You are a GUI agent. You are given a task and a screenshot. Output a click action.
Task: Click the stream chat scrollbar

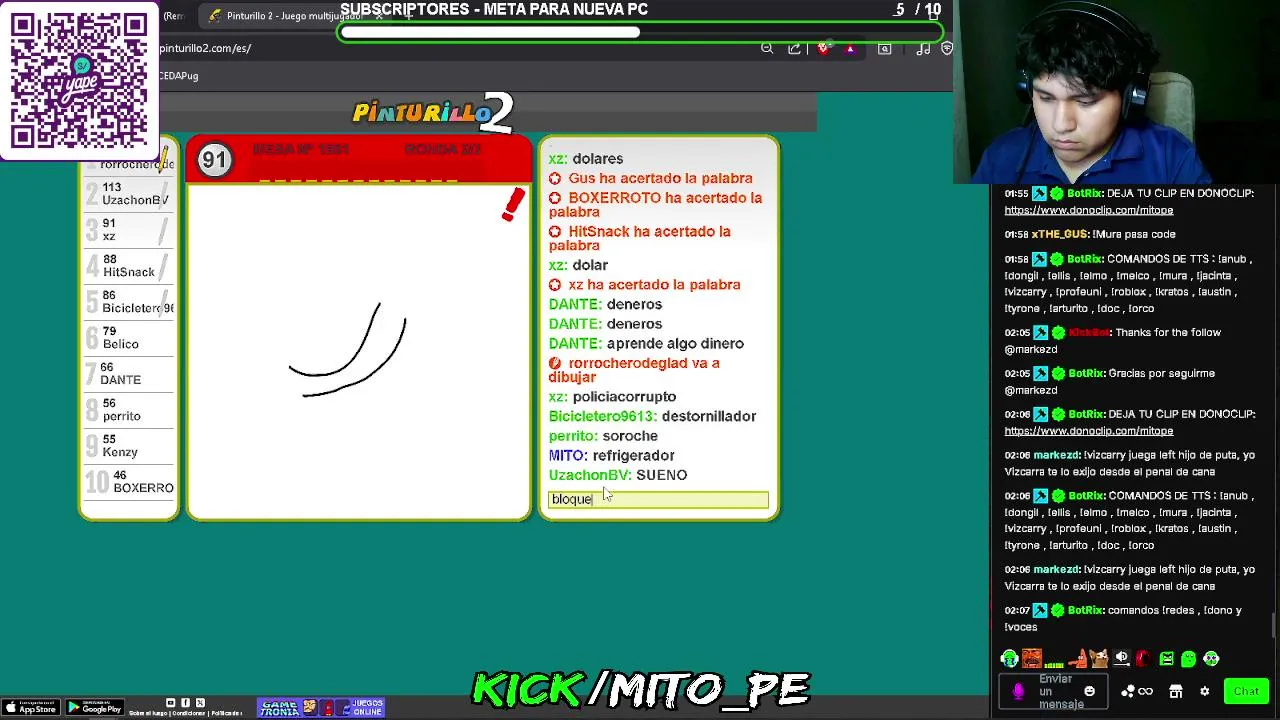point(1274,625)
